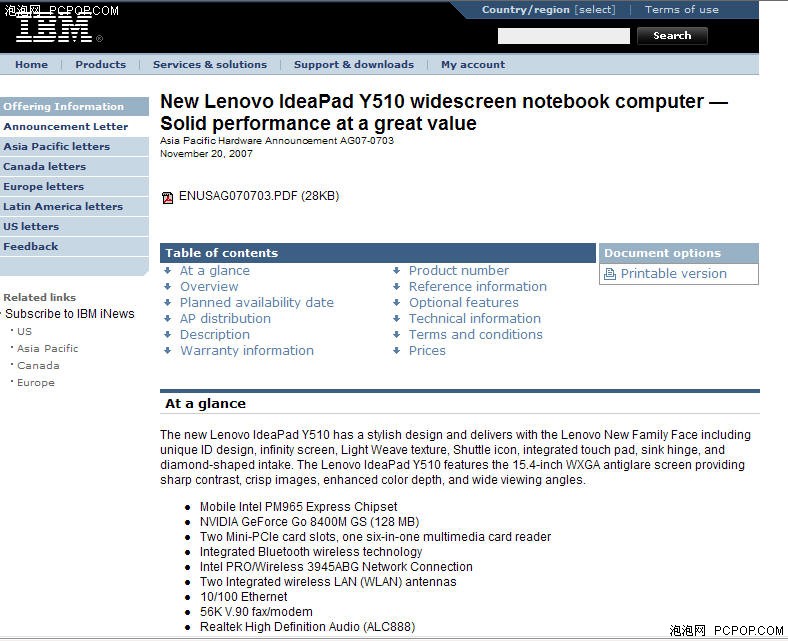Click the search input field
The image size is (788, 641).
click(x=563, y=36)
